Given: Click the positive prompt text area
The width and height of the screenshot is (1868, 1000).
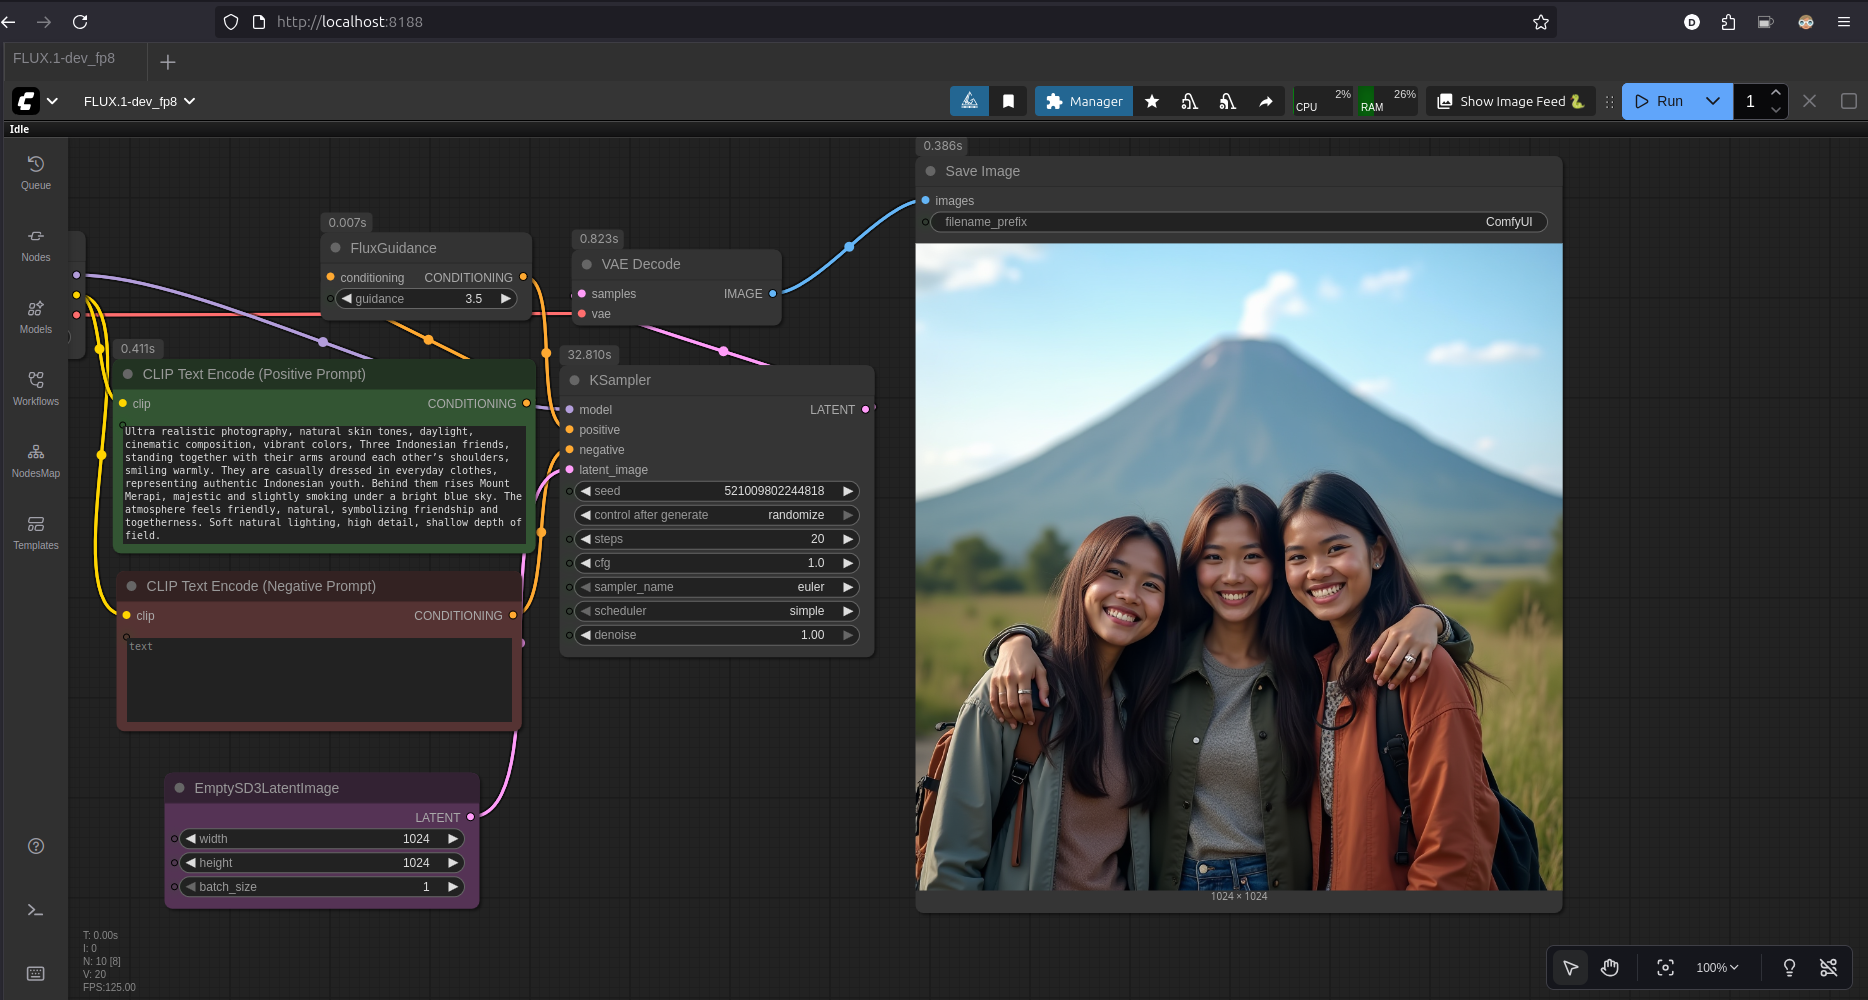Looking at the screenshot, I should (323, 484).
